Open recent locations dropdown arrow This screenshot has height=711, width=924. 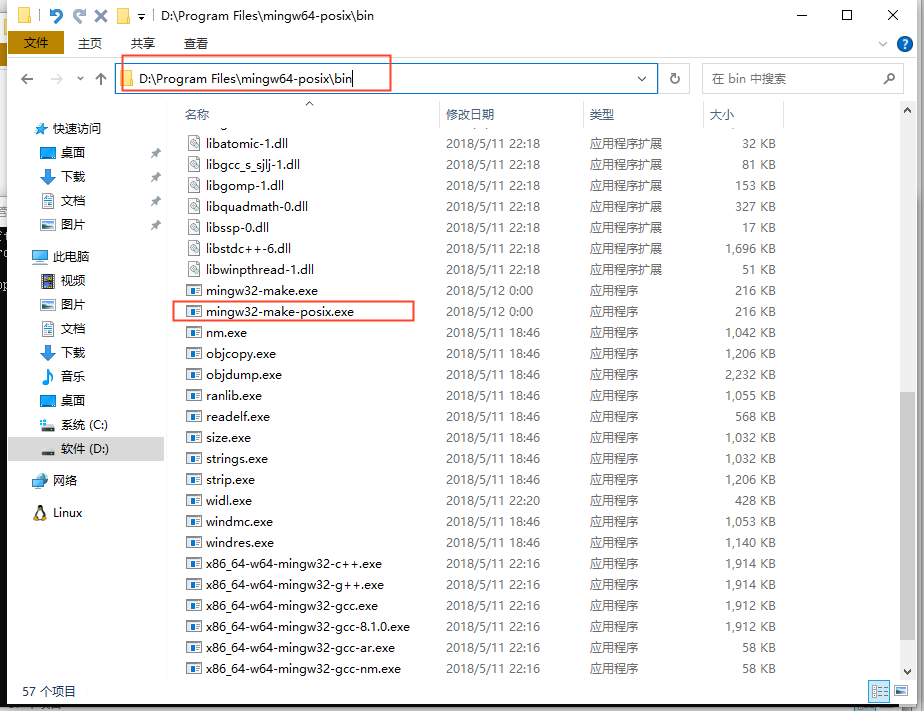click(x=80, y=78)
